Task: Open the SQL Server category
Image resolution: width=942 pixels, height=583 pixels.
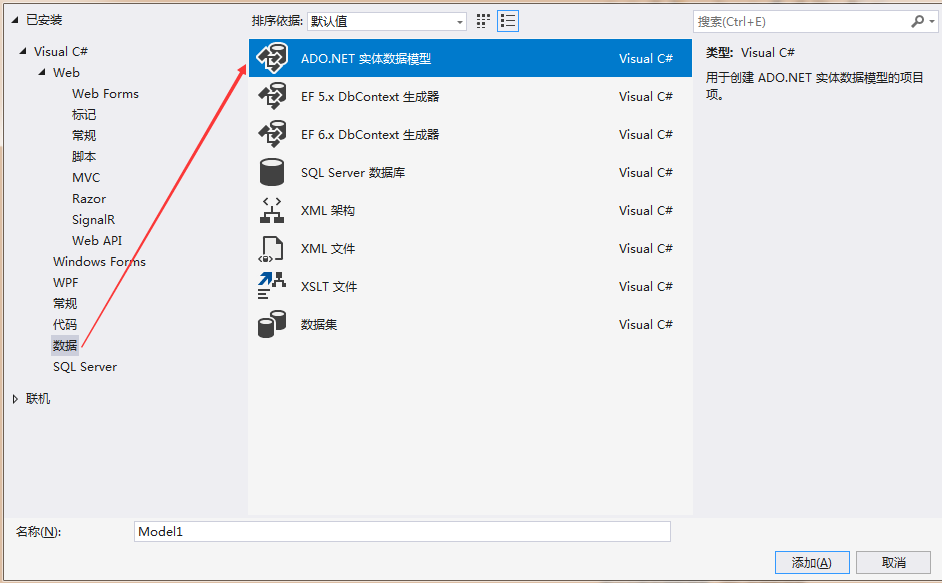Action: coord(85,366)
